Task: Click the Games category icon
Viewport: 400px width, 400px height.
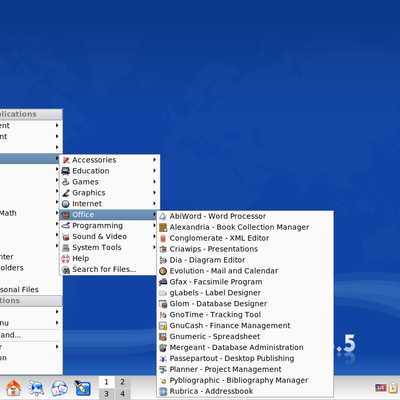Action: point(66,182)
